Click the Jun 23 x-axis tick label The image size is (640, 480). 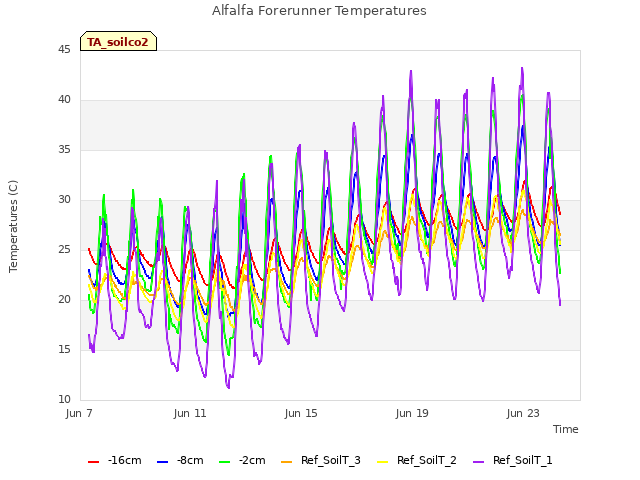coord(523,413)
